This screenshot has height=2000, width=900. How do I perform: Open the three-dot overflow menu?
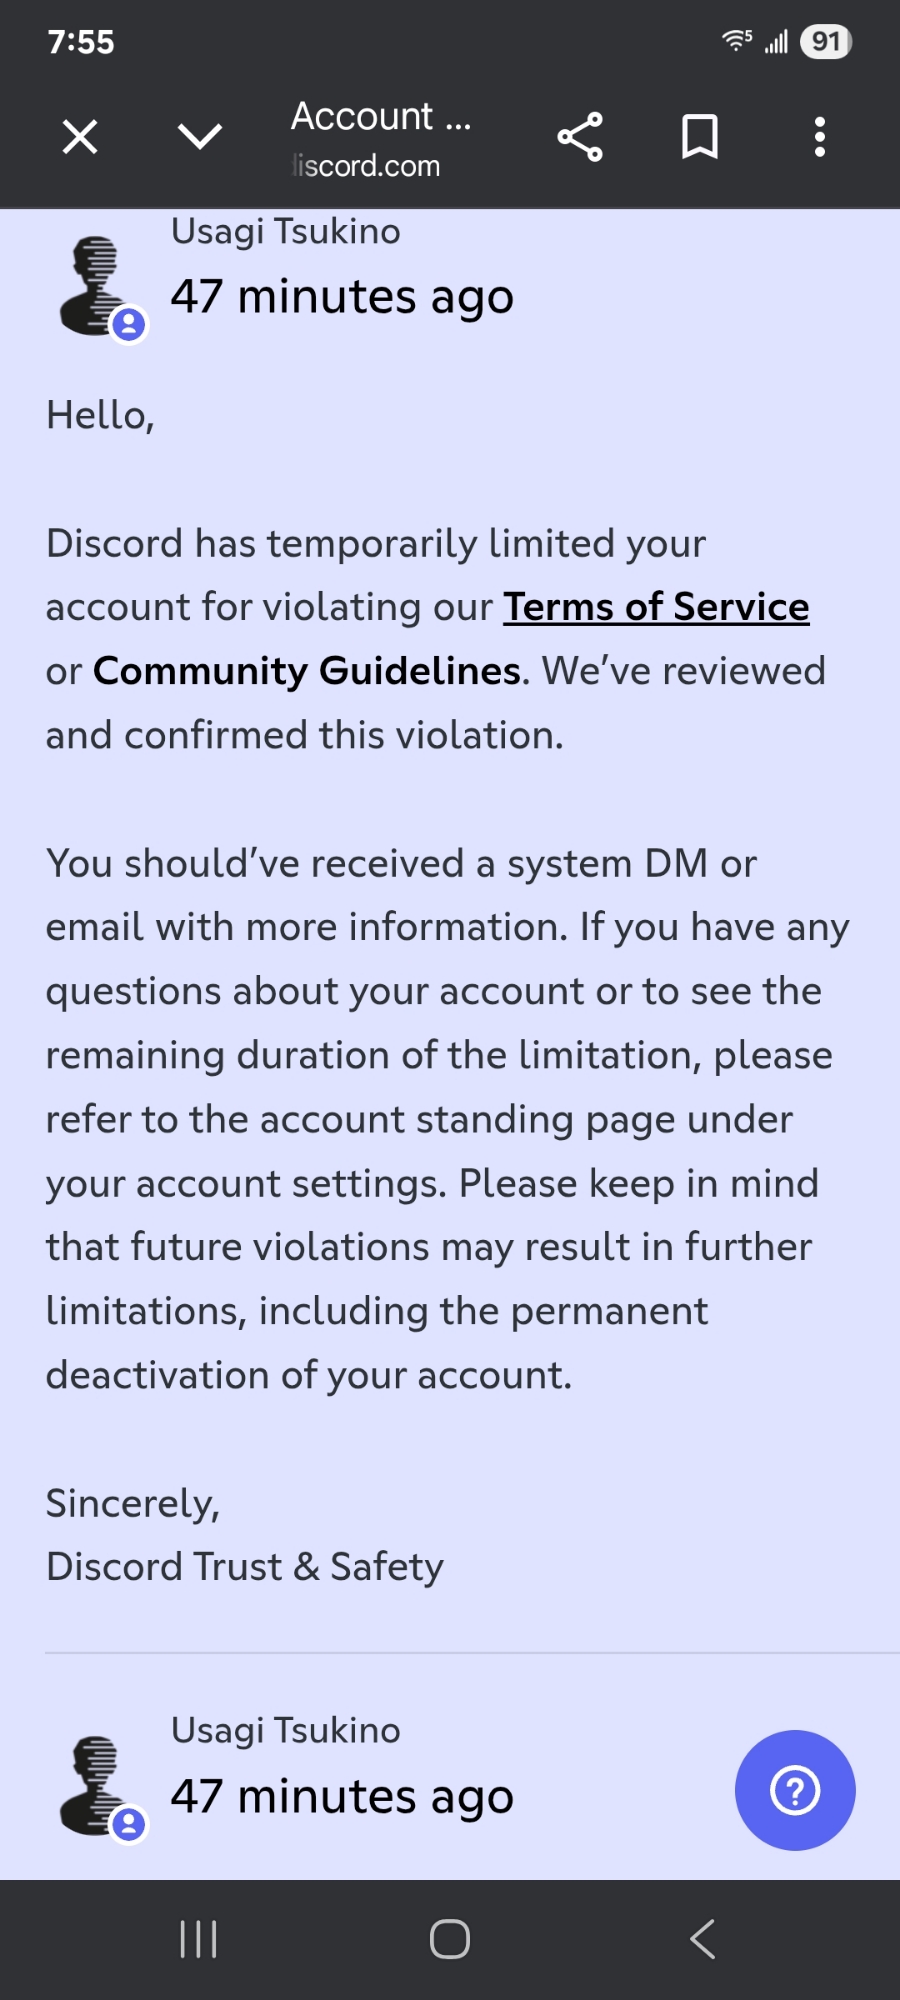click(x=820, y=137)
